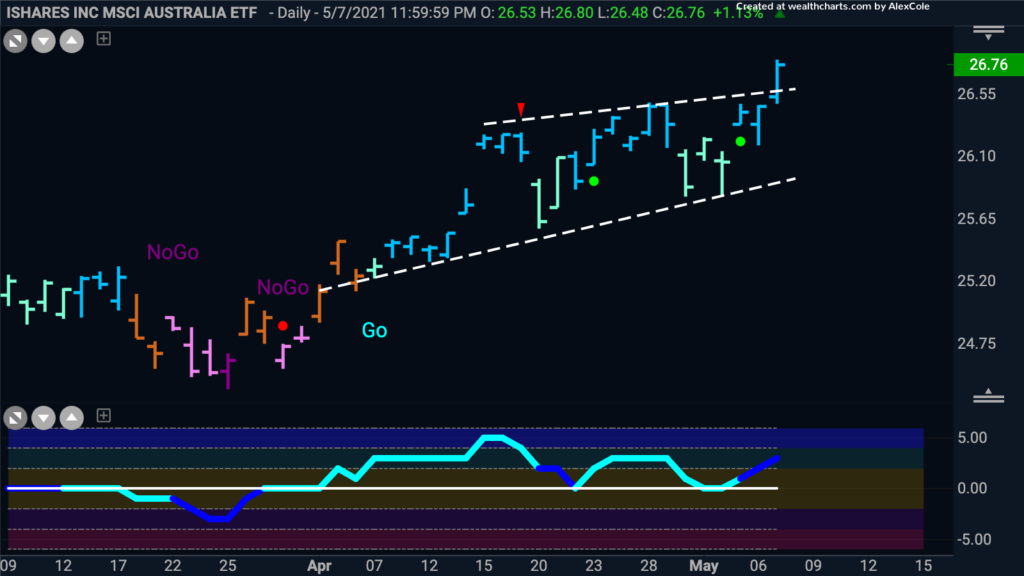Viewport: 1024px width, 576px height.
Task: Click the green dot in early May
Action: click(x=740, y=141)
